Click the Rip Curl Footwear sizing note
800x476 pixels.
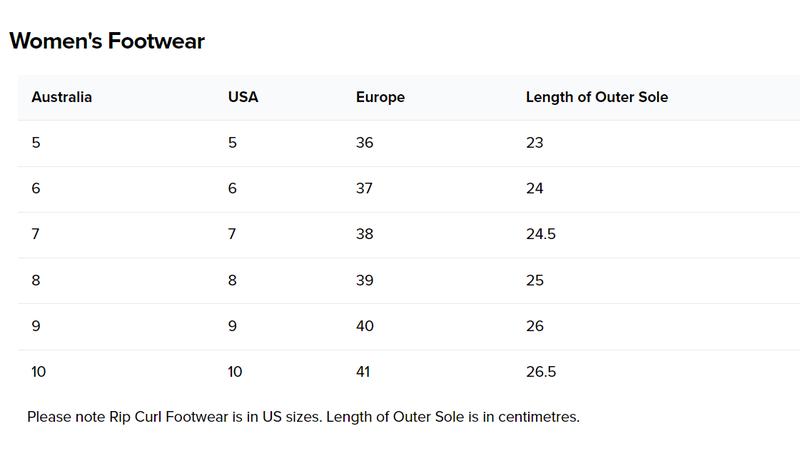click(x=303, y=417)
